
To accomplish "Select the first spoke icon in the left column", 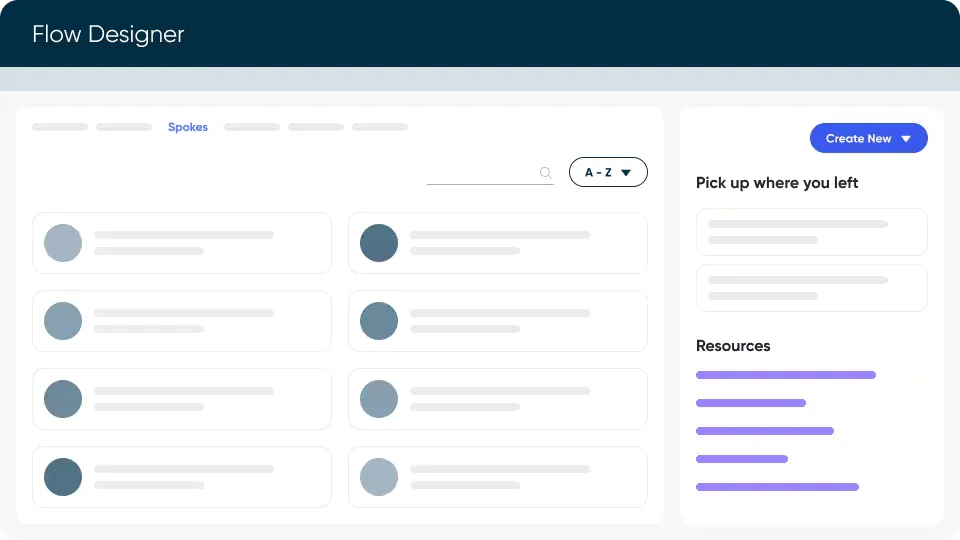I will 63,243.
